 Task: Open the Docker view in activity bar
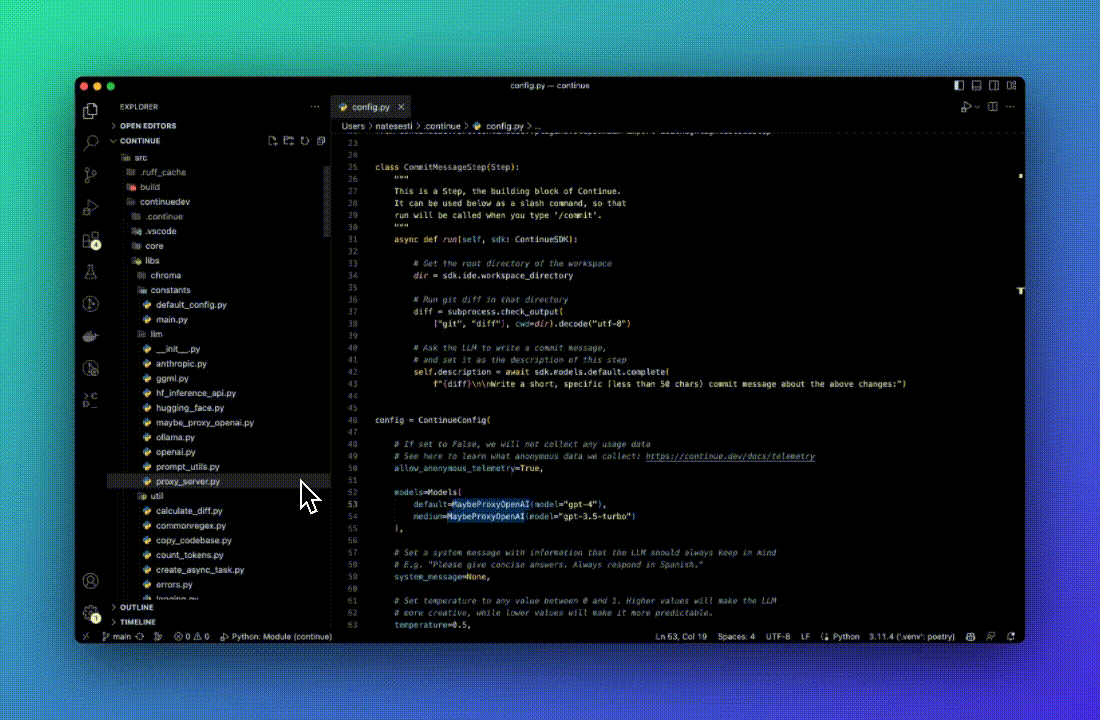point(91,337)
